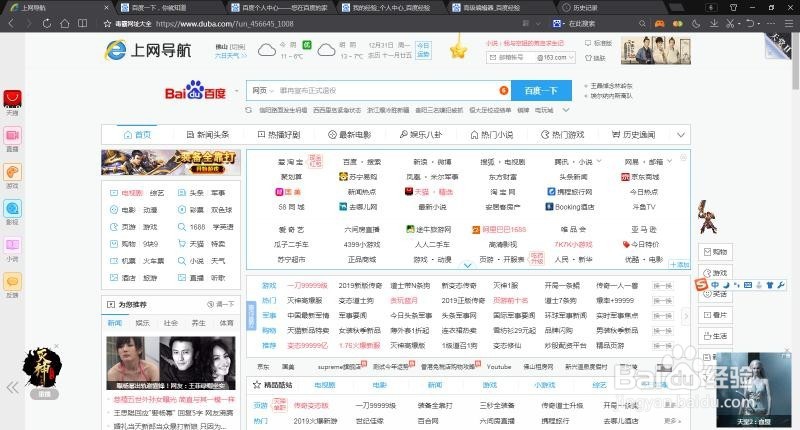Expand the 腾讯·小说 dropdown arrow

(599, 161)
